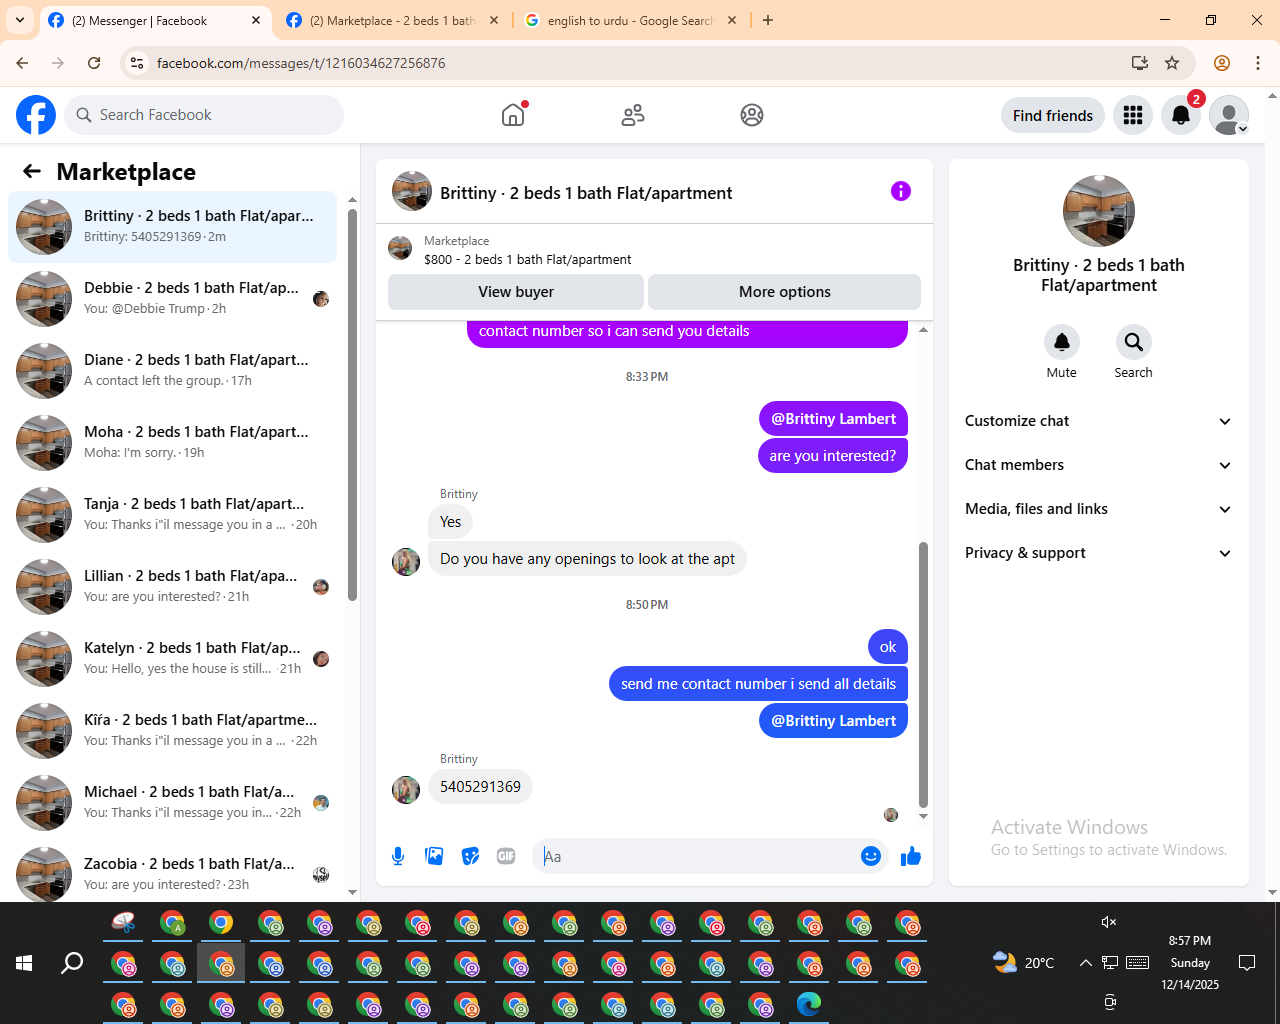Expand Chat members section
This screenshot has width=1280, height=1024.
point(1098,465)
